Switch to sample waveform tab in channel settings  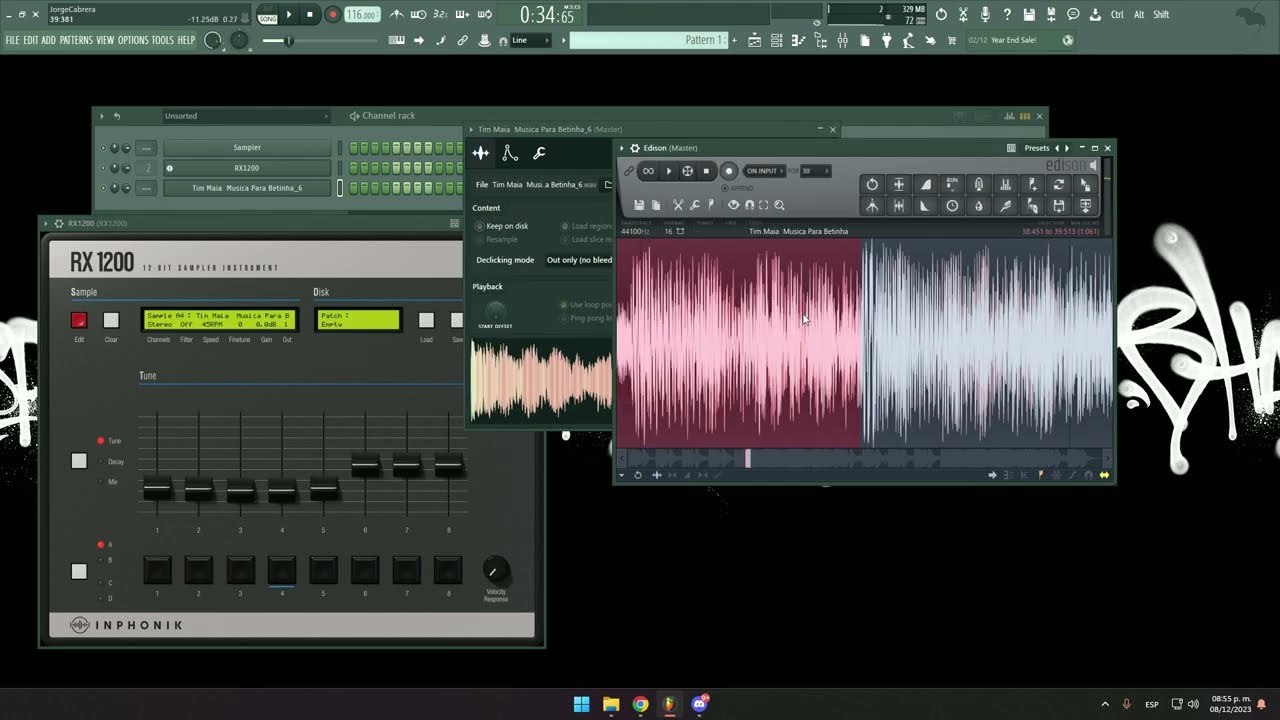click(481, 153)
